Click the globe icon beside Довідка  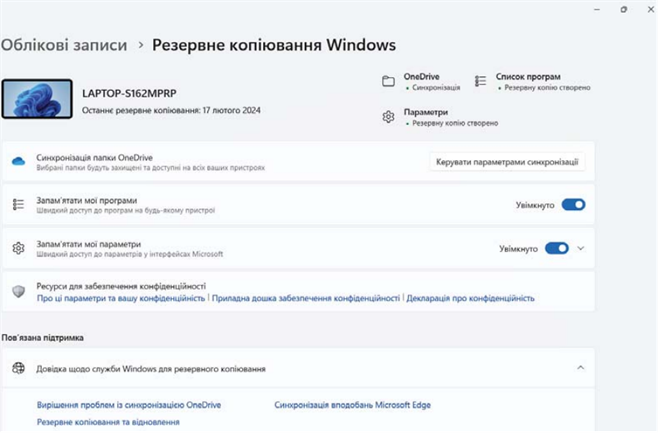click(18, 369)
